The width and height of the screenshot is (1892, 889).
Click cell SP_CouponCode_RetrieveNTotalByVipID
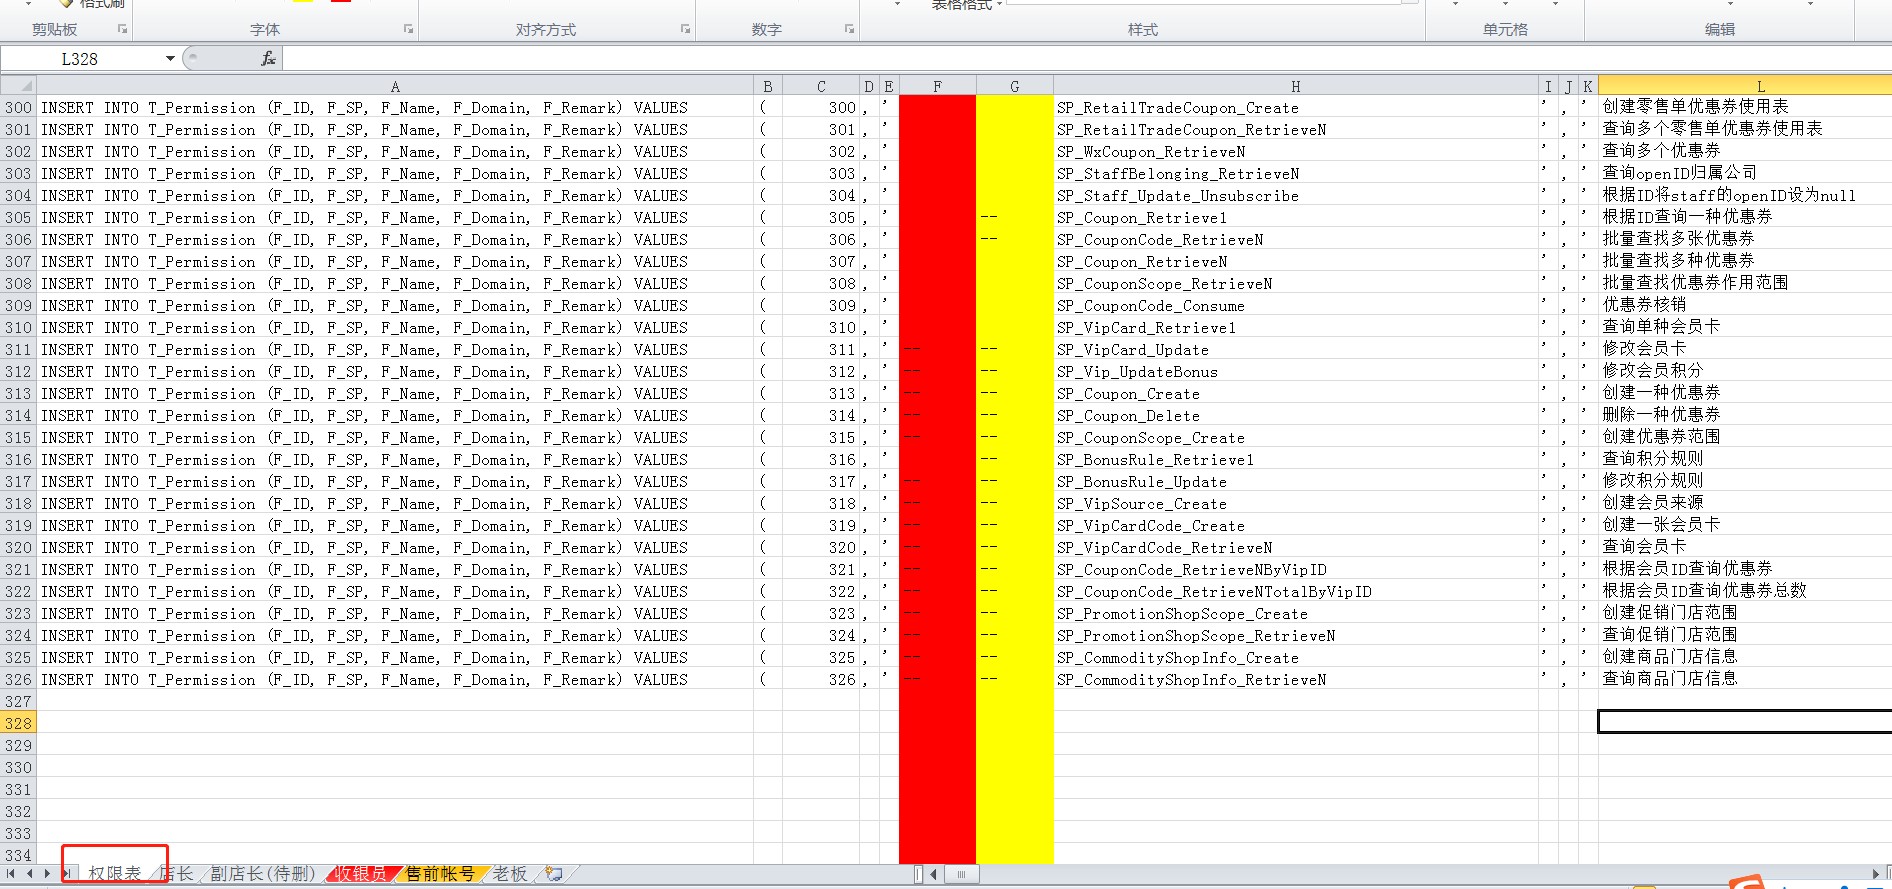(x=1295, y=592)
